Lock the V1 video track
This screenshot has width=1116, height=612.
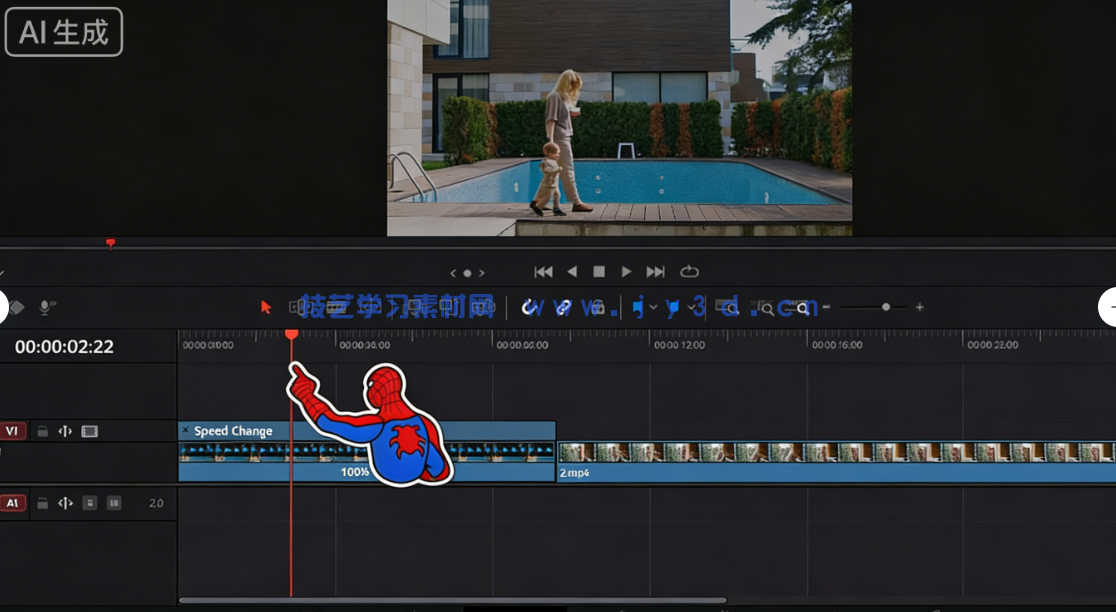pyautogui.click(x=42, y=431)
